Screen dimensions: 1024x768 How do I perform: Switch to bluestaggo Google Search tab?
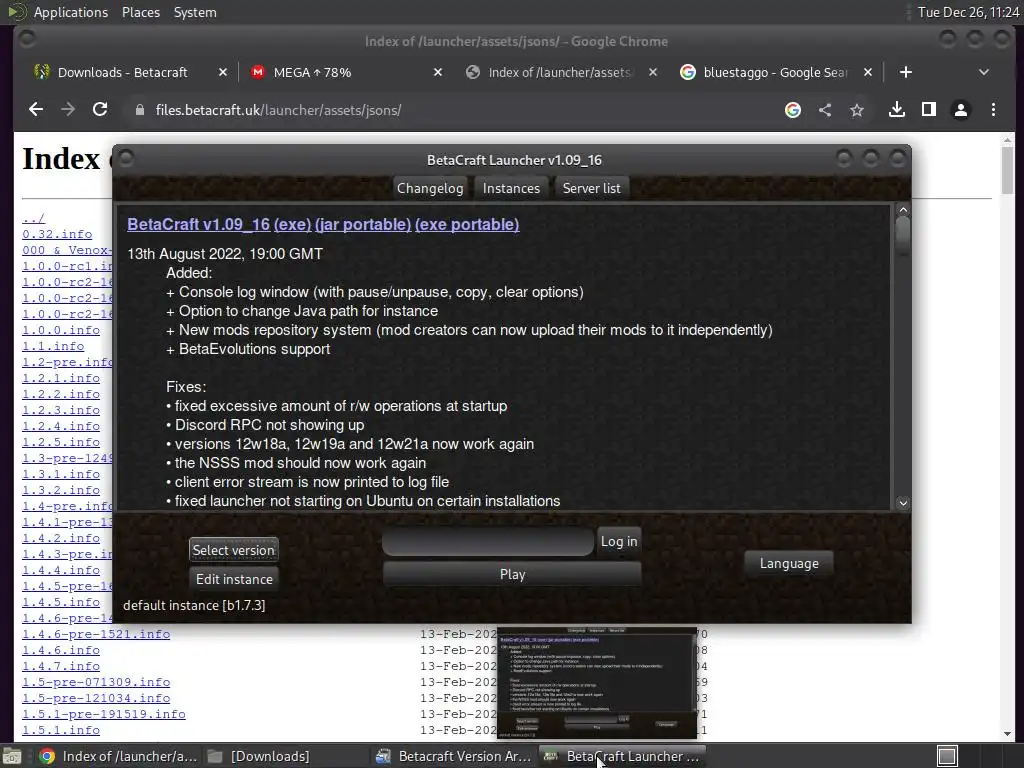774,72
